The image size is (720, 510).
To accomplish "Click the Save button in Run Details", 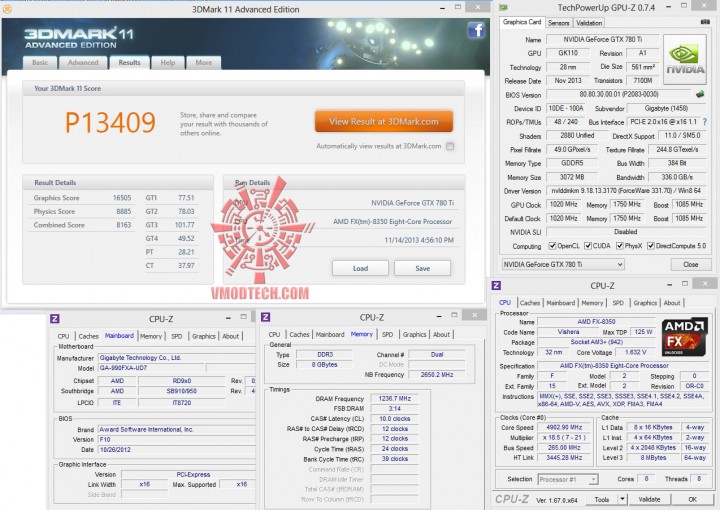I will click(x=422, y=268).
